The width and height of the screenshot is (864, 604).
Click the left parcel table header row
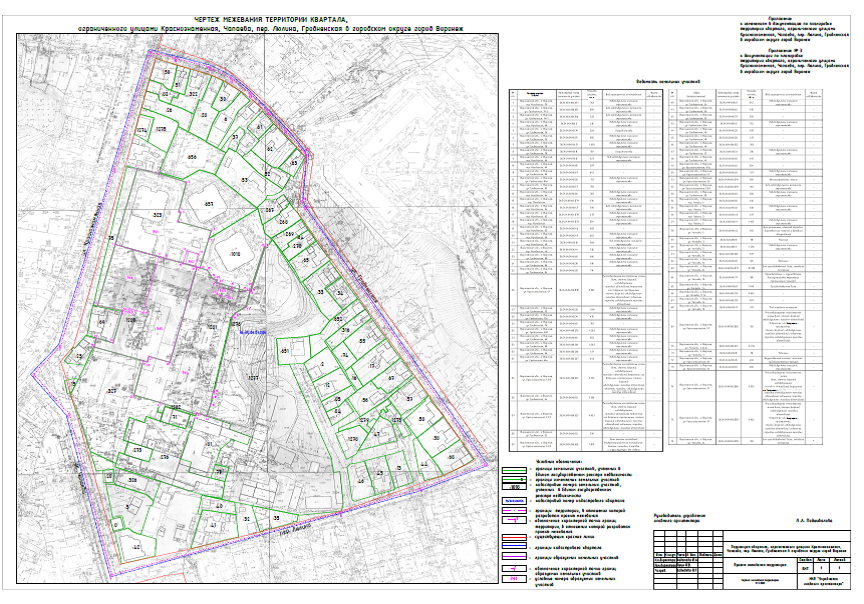coord(583,92)
